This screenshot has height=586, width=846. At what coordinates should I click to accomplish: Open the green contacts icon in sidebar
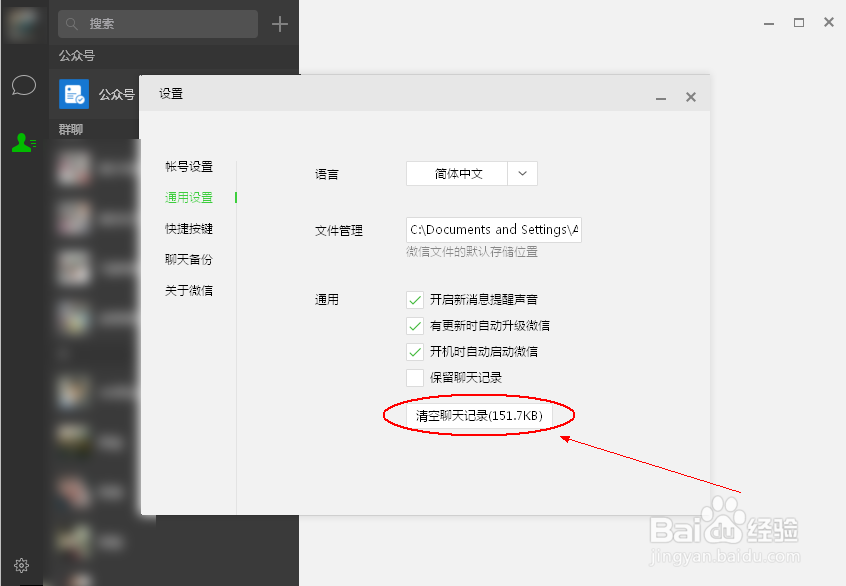[x=24, y=143]
